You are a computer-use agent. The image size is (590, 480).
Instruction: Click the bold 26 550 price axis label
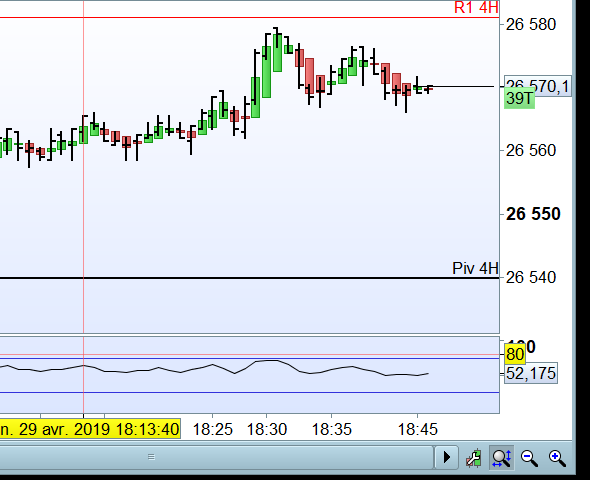tap(533, 214)
